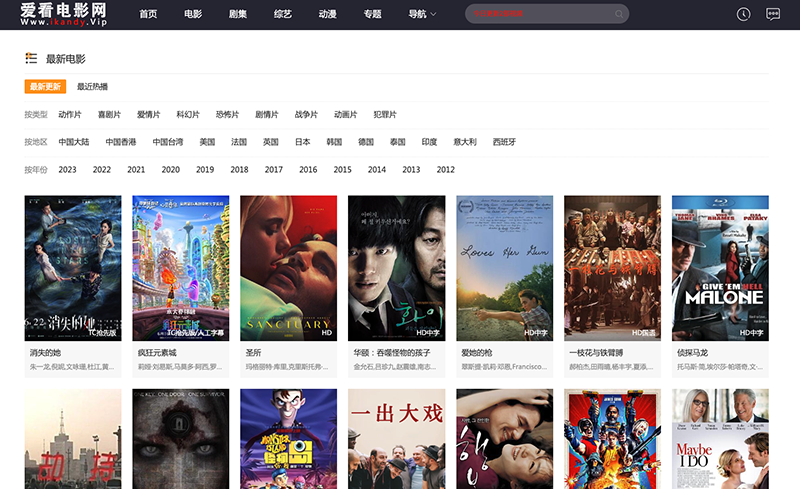This screenshot has height=489, width=800.
Task: Go to the 首页 nav item
Action: [148, 14]
